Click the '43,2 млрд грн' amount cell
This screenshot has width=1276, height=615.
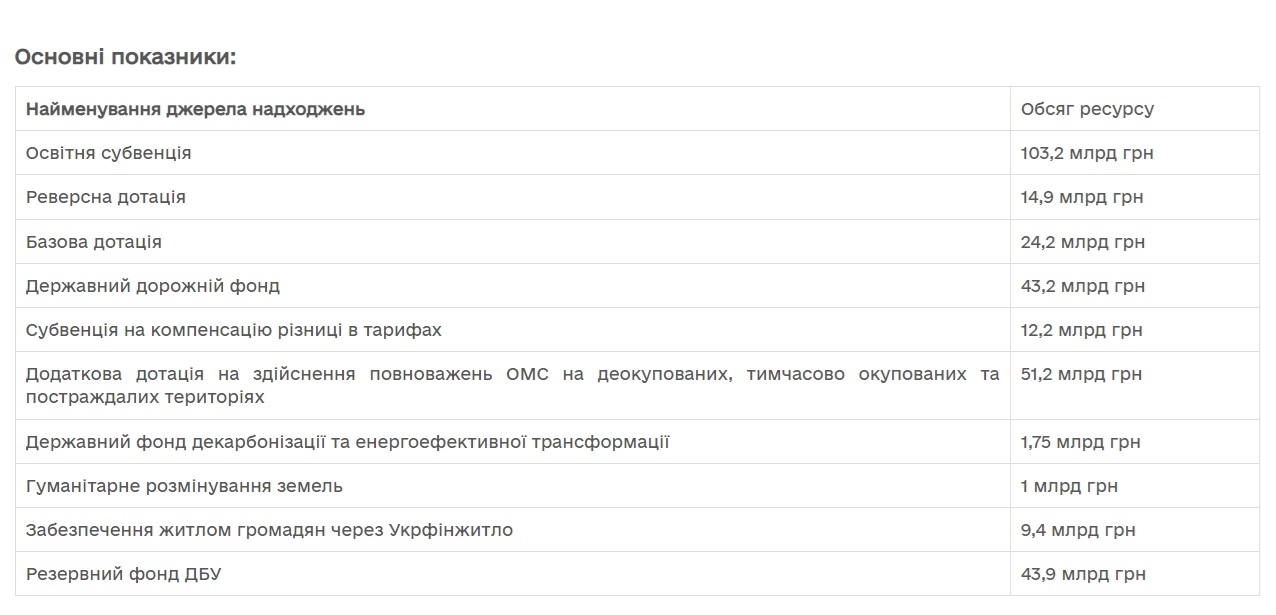point(1083,286)
